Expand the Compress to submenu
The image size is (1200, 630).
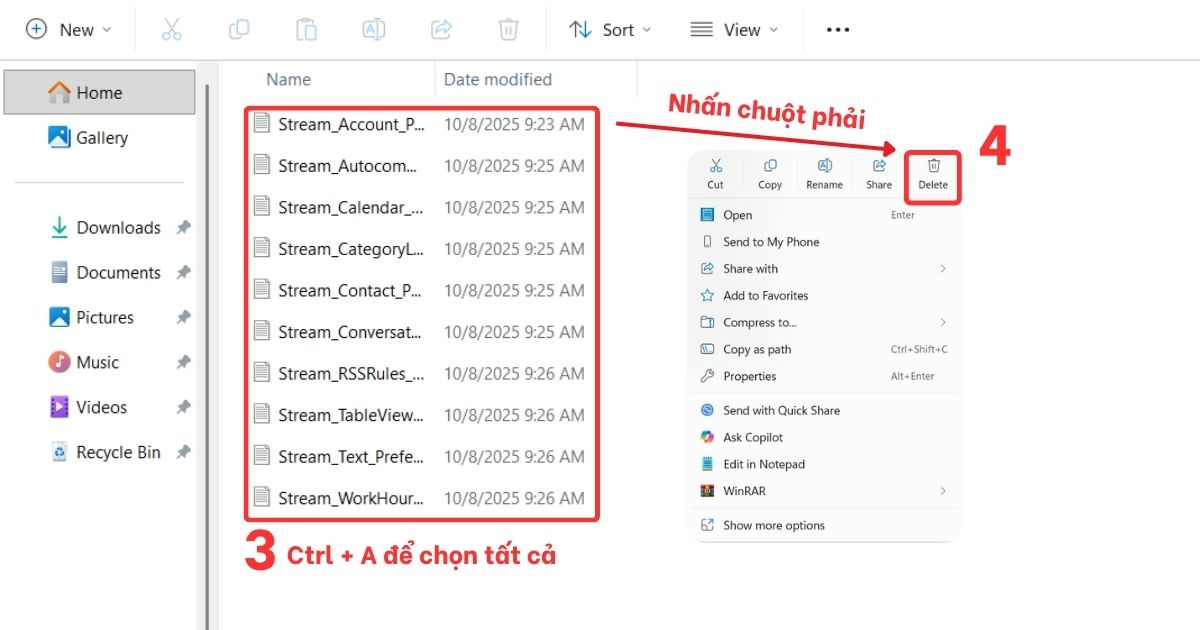point(760,322)
